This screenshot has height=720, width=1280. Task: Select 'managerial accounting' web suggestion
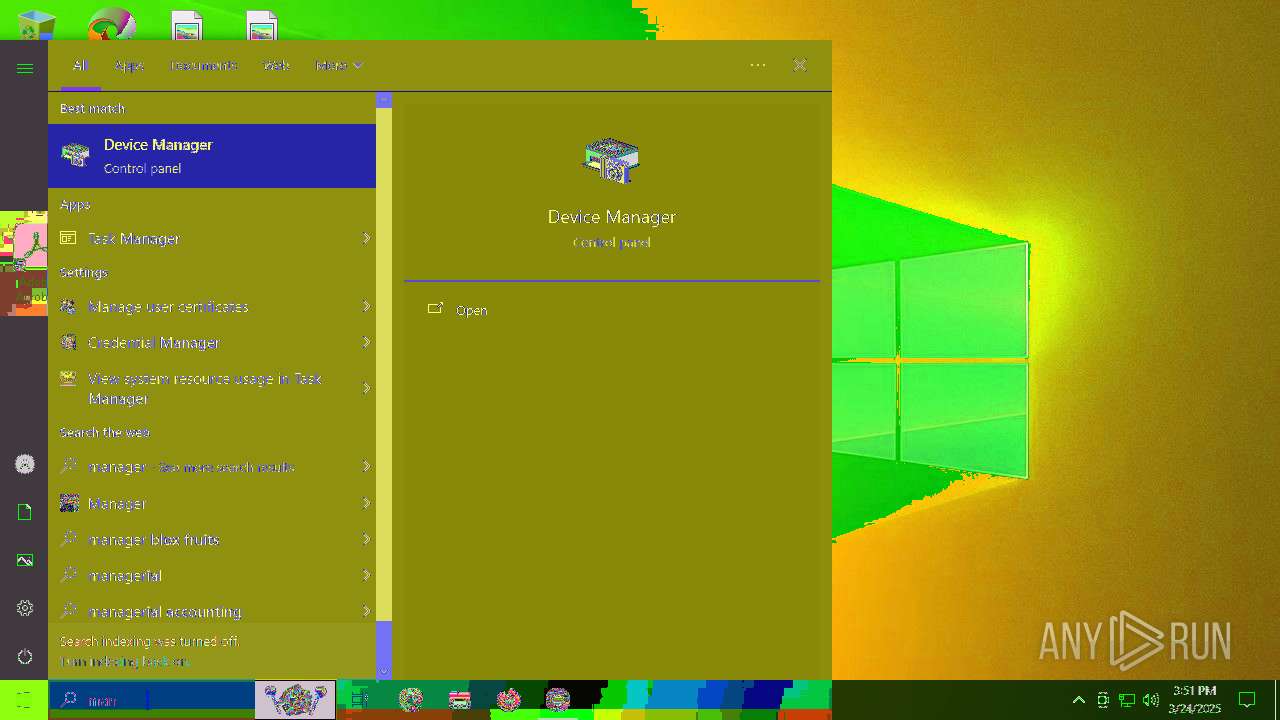(x=212, y=611)
